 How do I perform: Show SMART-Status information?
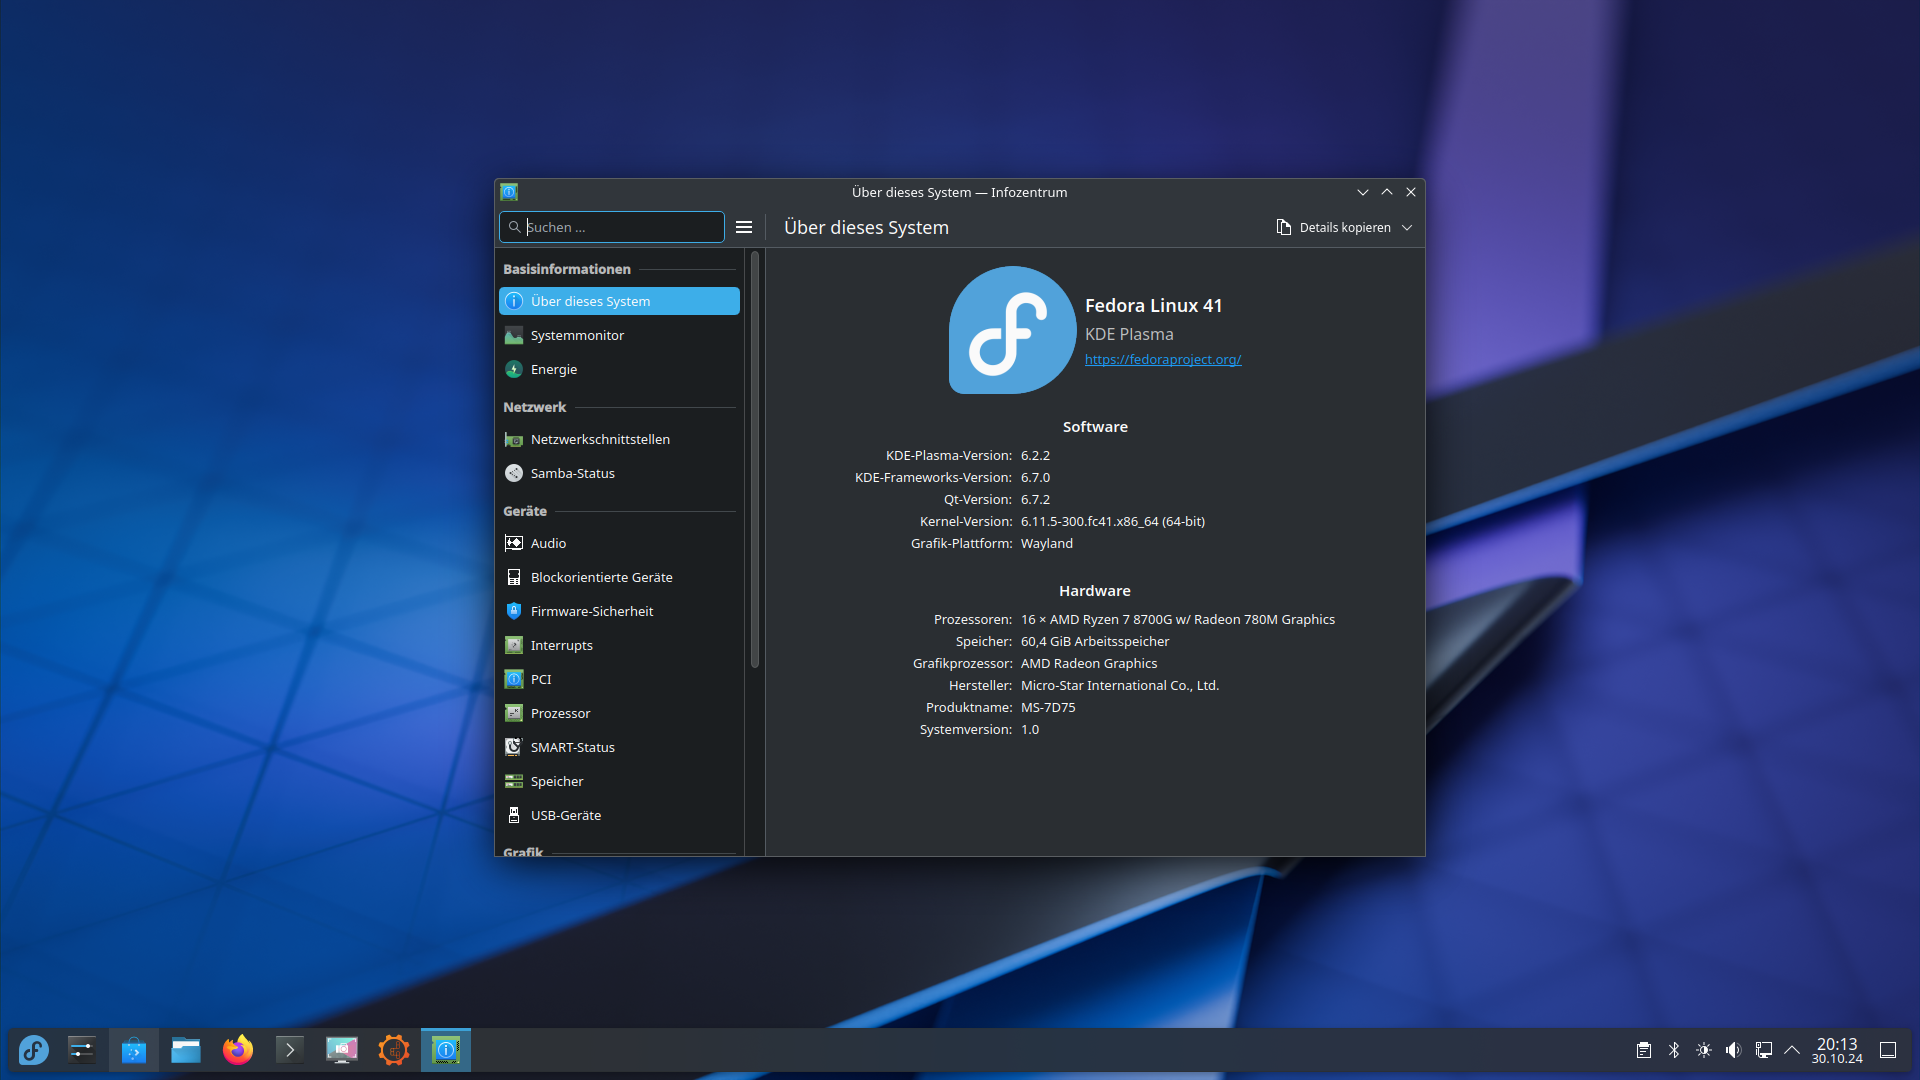(619, 747)
